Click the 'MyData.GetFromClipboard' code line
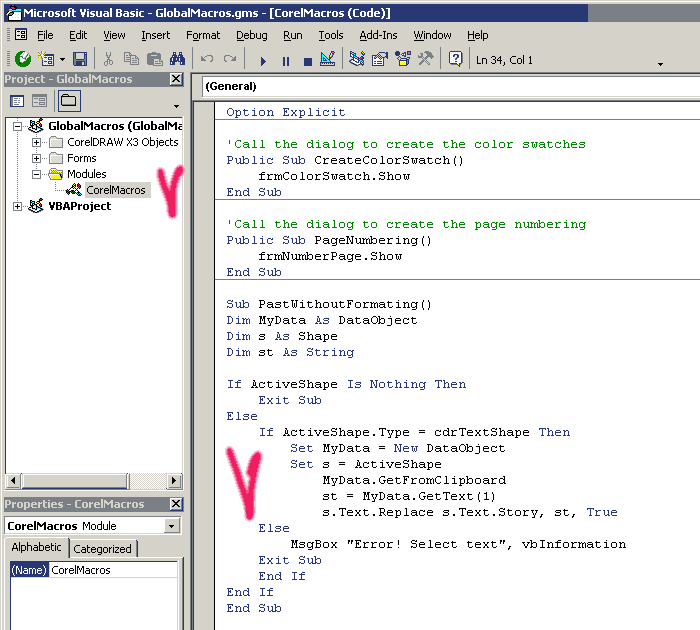700x630 pixels. 414,480
